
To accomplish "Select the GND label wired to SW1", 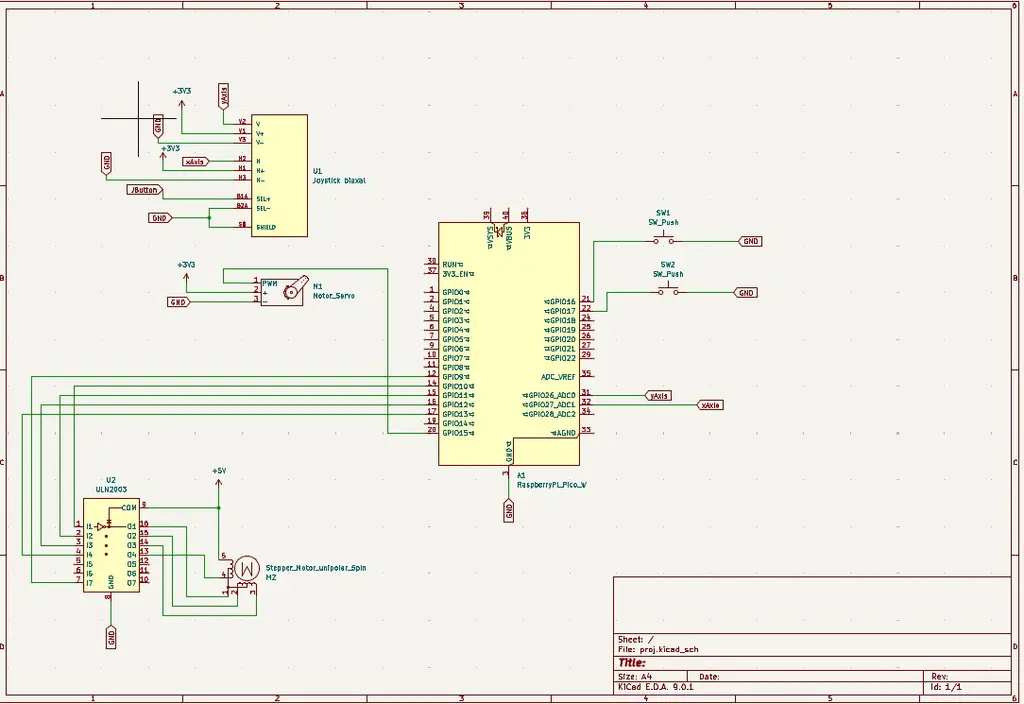I will [750, 241].
